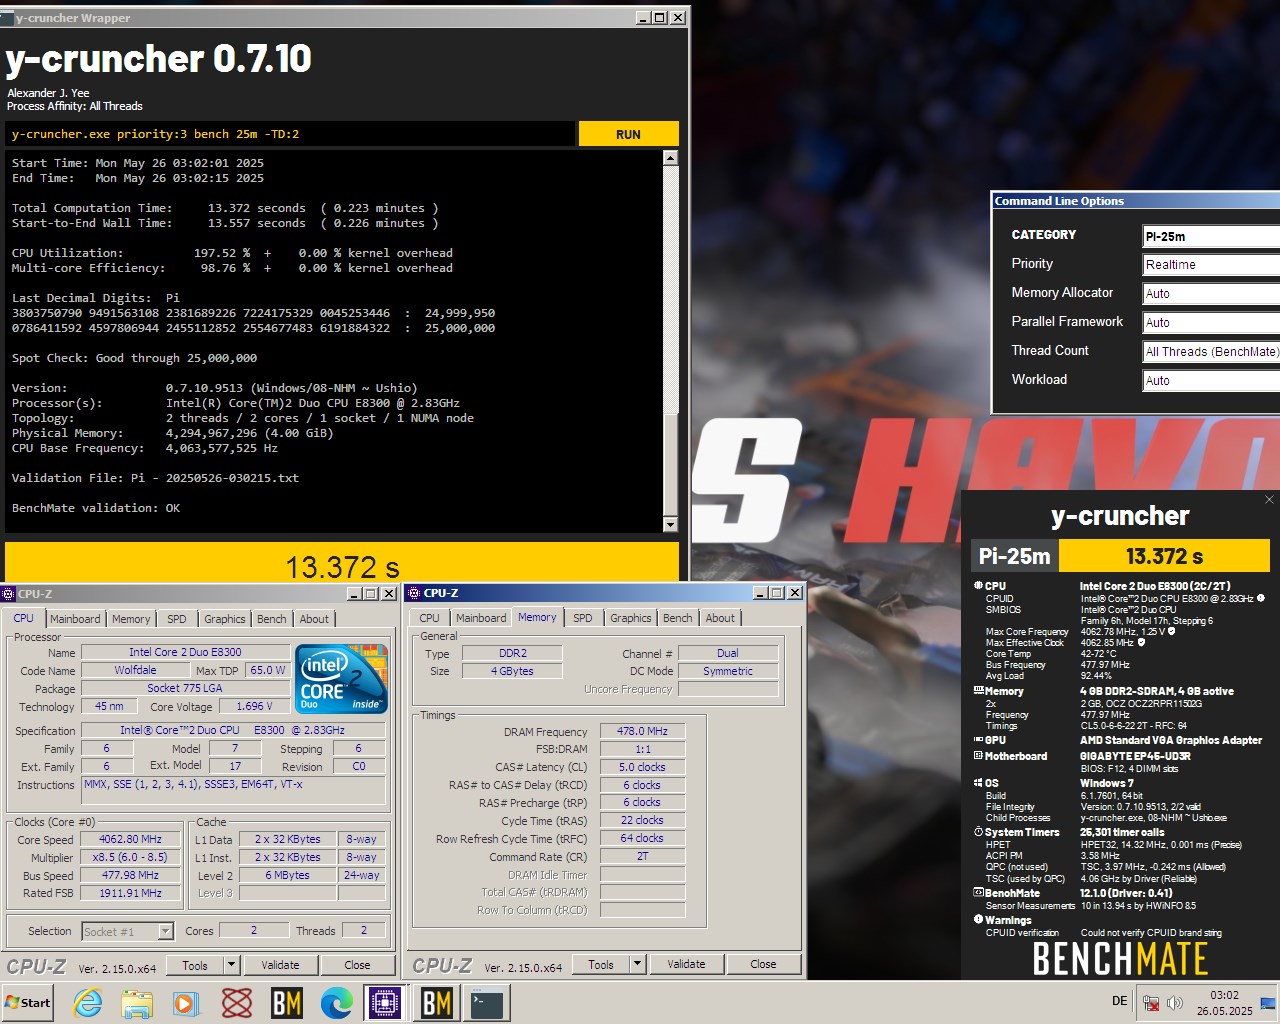This screenshot has width=1280, height=1024.
Task: Open Memory Allocator dropdown
Action: [x=1211, y=293]
